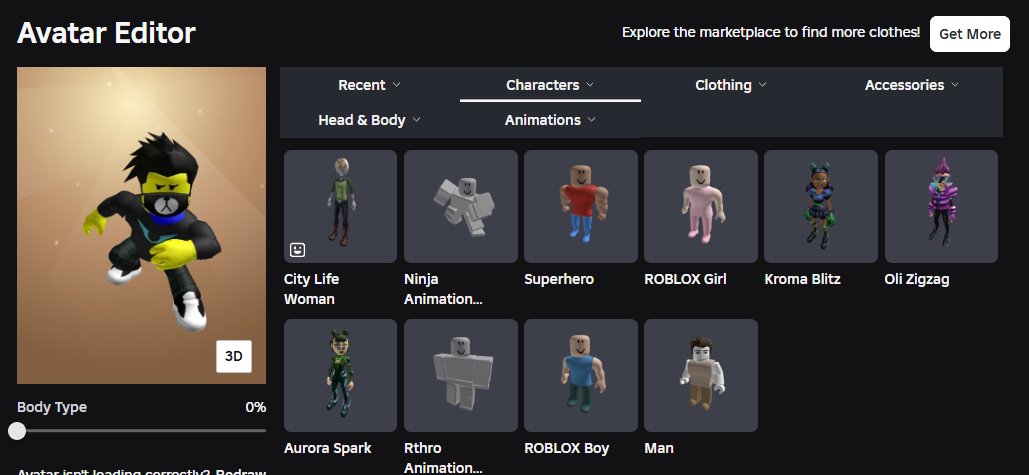1029x475 pixels.
Task: Select the Man character thumbnail
Action: (701, 375)
